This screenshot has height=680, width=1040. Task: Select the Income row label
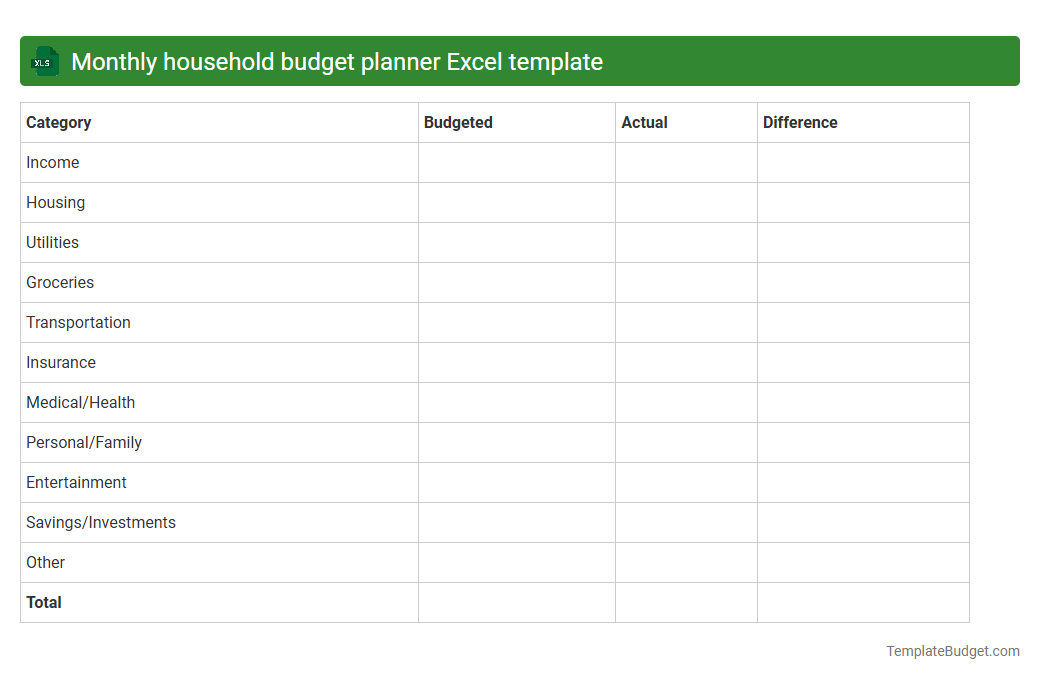tap(53, 162)
